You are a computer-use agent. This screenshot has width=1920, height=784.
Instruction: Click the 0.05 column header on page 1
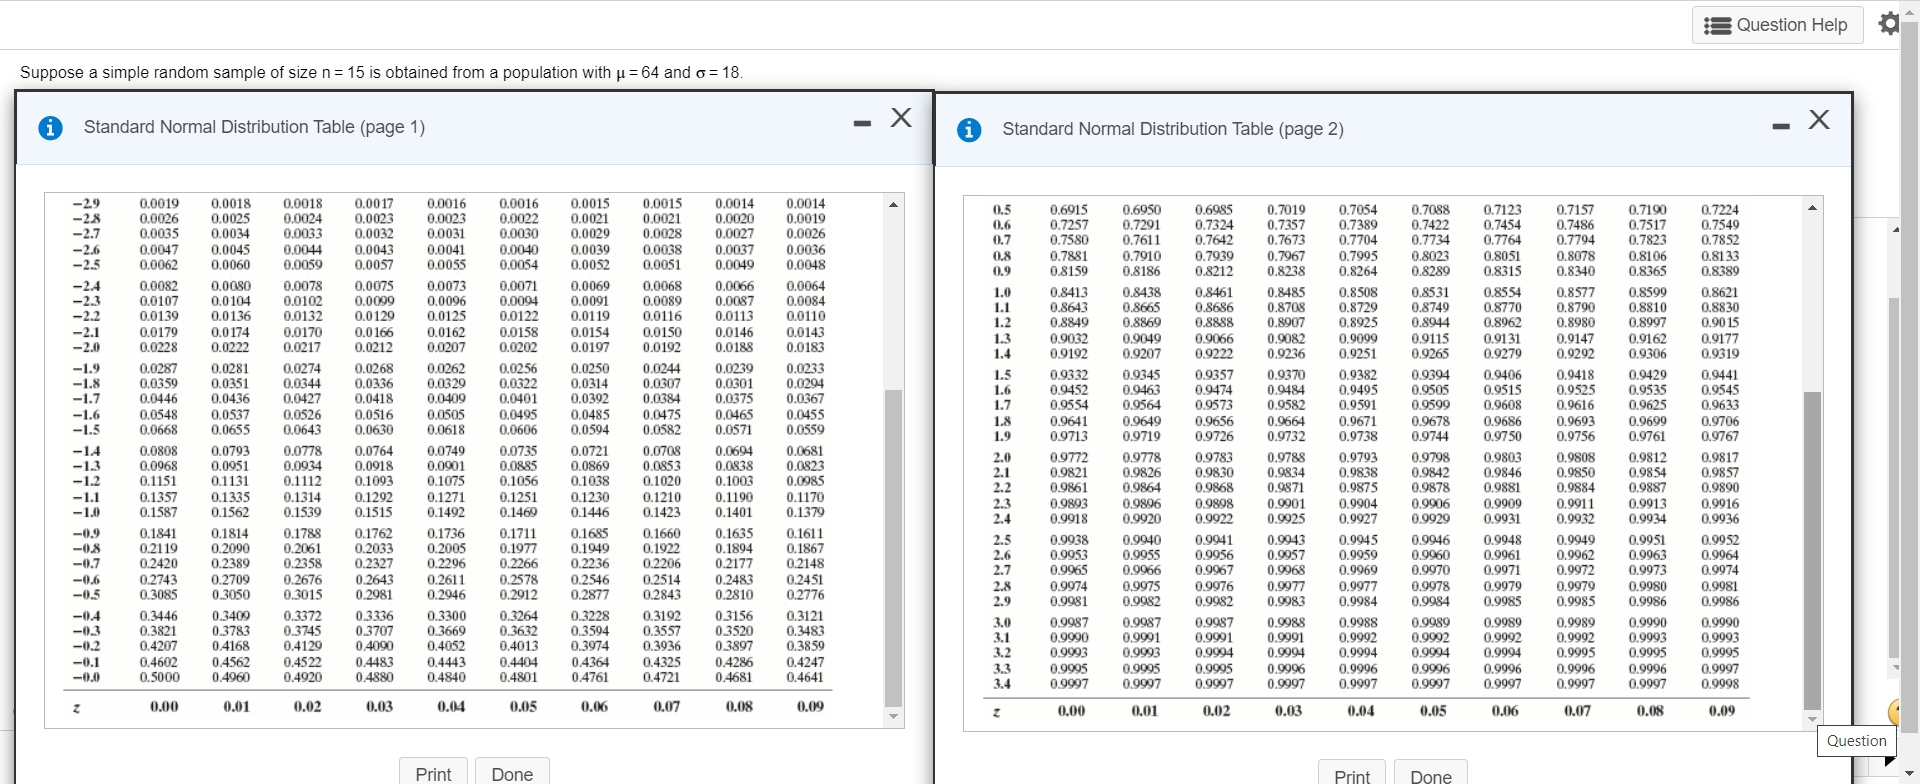[523, 706]
